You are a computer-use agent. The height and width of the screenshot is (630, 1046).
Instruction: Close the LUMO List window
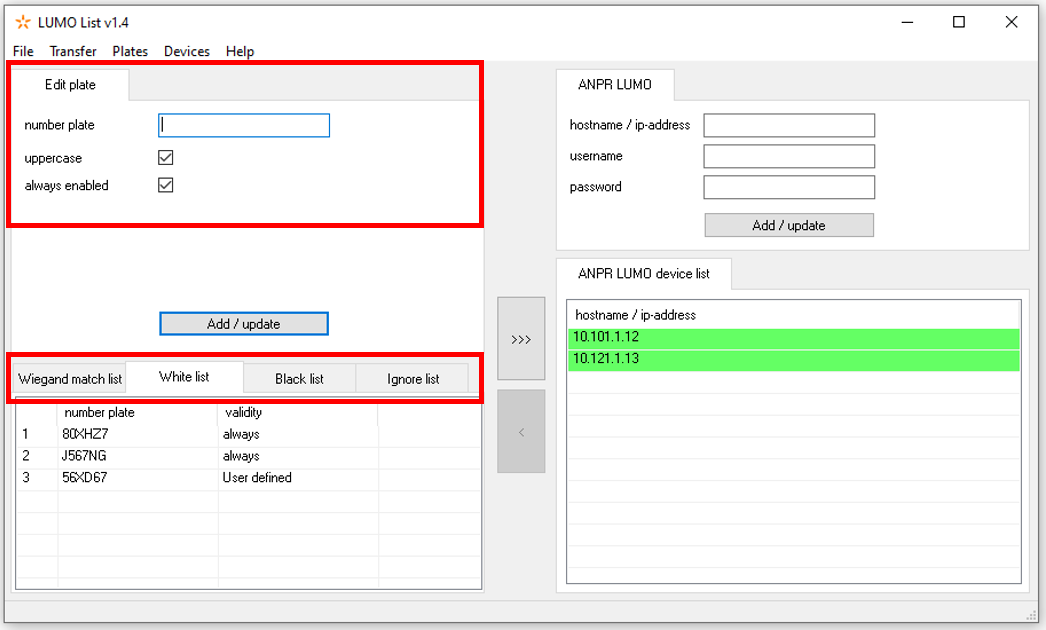click(1011, 22)
